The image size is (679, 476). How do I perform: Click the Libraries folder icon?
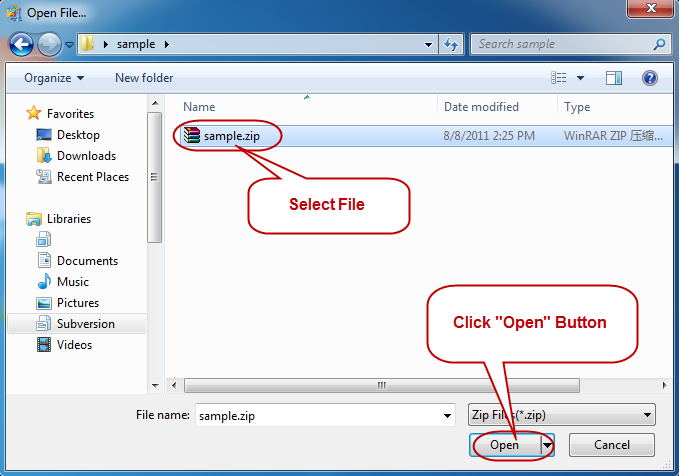pos(34,219)
